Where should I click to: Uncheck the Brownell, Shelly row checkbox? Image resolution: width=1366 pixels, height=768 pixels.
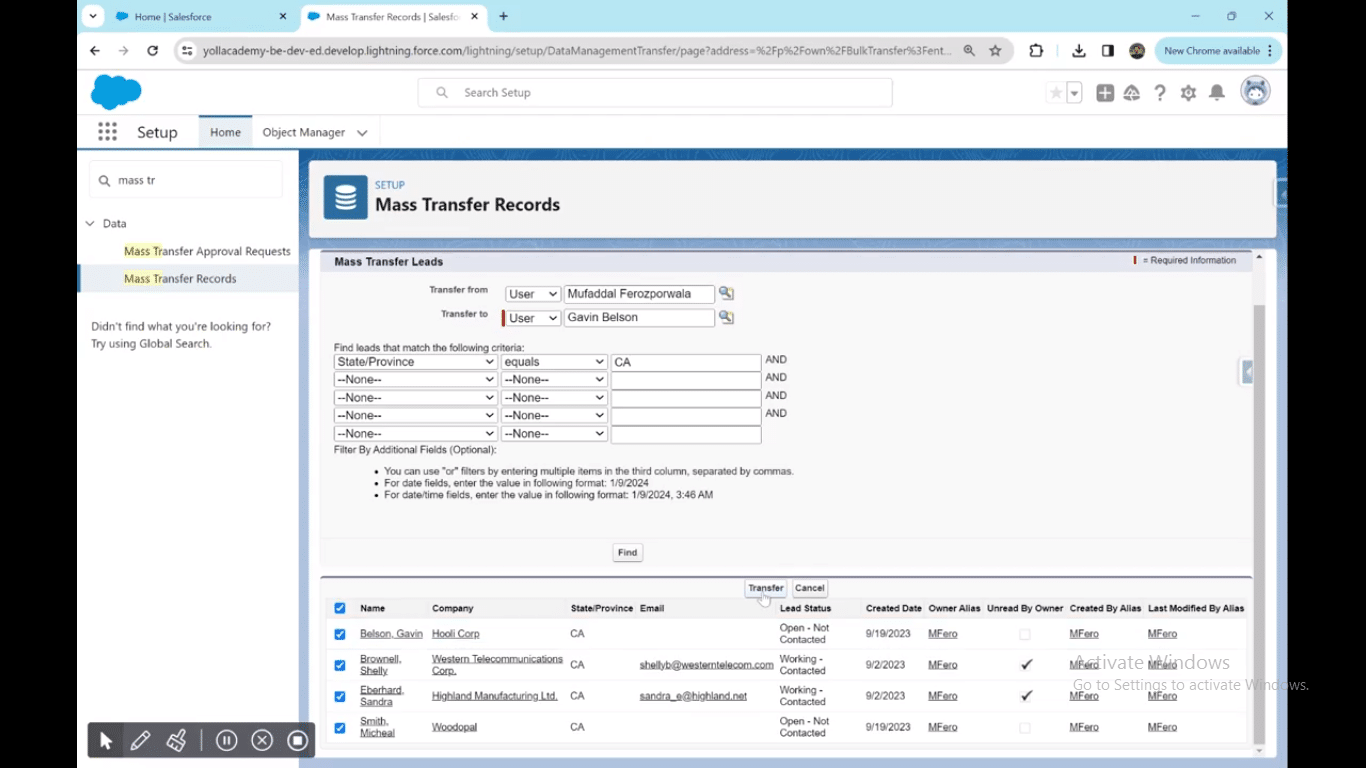tap(340, 665)
